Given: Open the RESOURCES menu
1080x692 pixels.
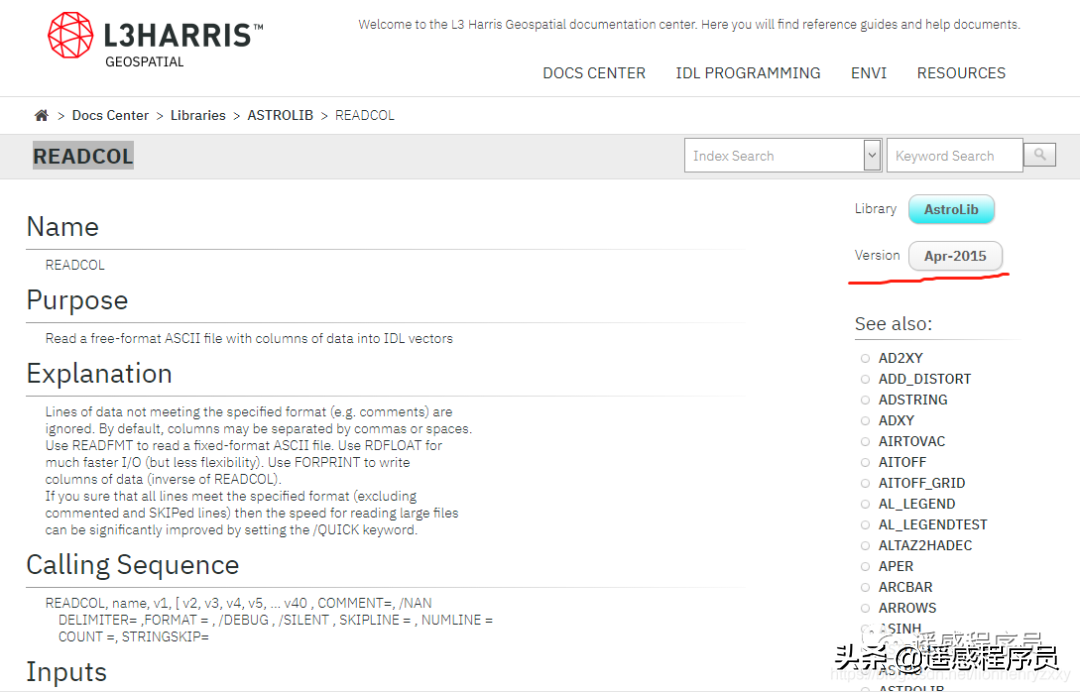Looking at the screenshot, I should [961, 73].
